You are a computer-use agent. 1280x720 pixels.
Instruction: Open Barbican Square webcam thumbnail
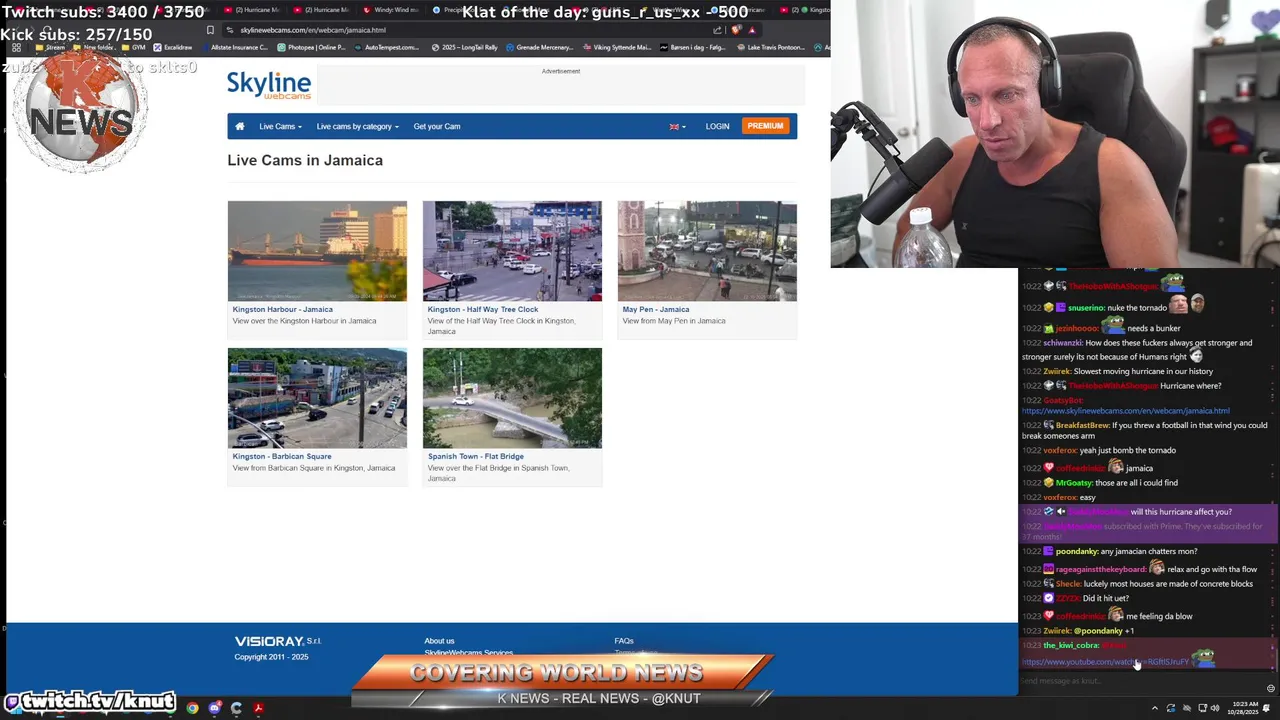[x=317, y=398]
